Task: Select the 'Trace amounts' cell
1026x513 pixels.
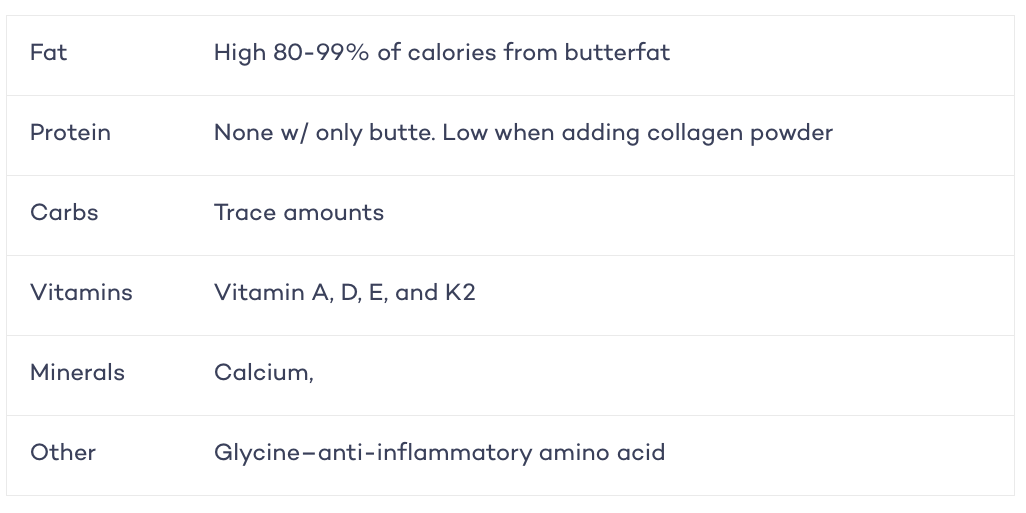Action: click(x=298, y=213)
